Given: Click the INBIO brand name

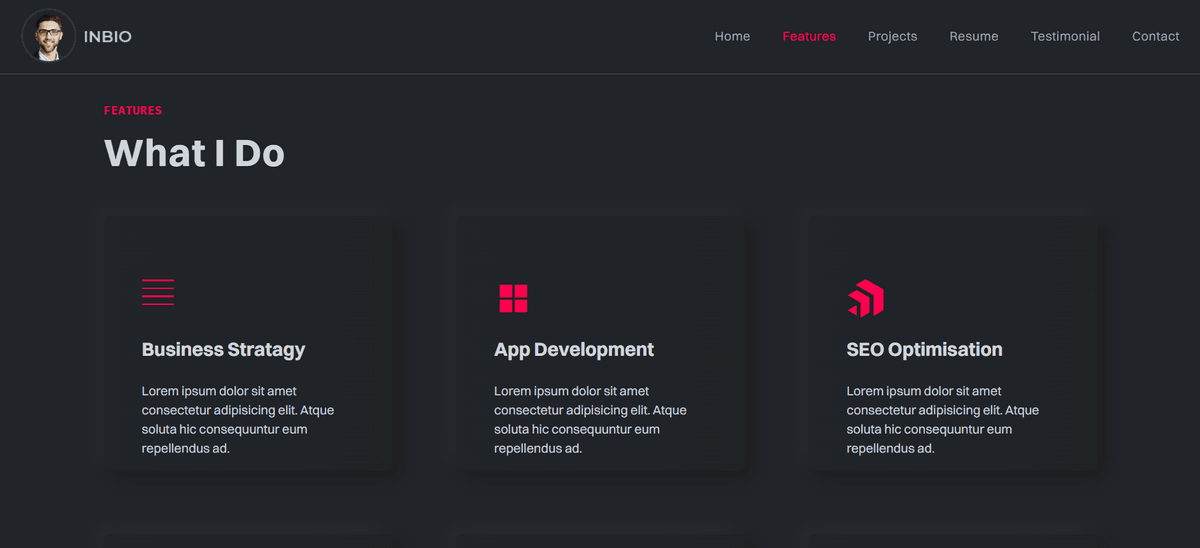Looking at the screenshot, I should 108,37.
